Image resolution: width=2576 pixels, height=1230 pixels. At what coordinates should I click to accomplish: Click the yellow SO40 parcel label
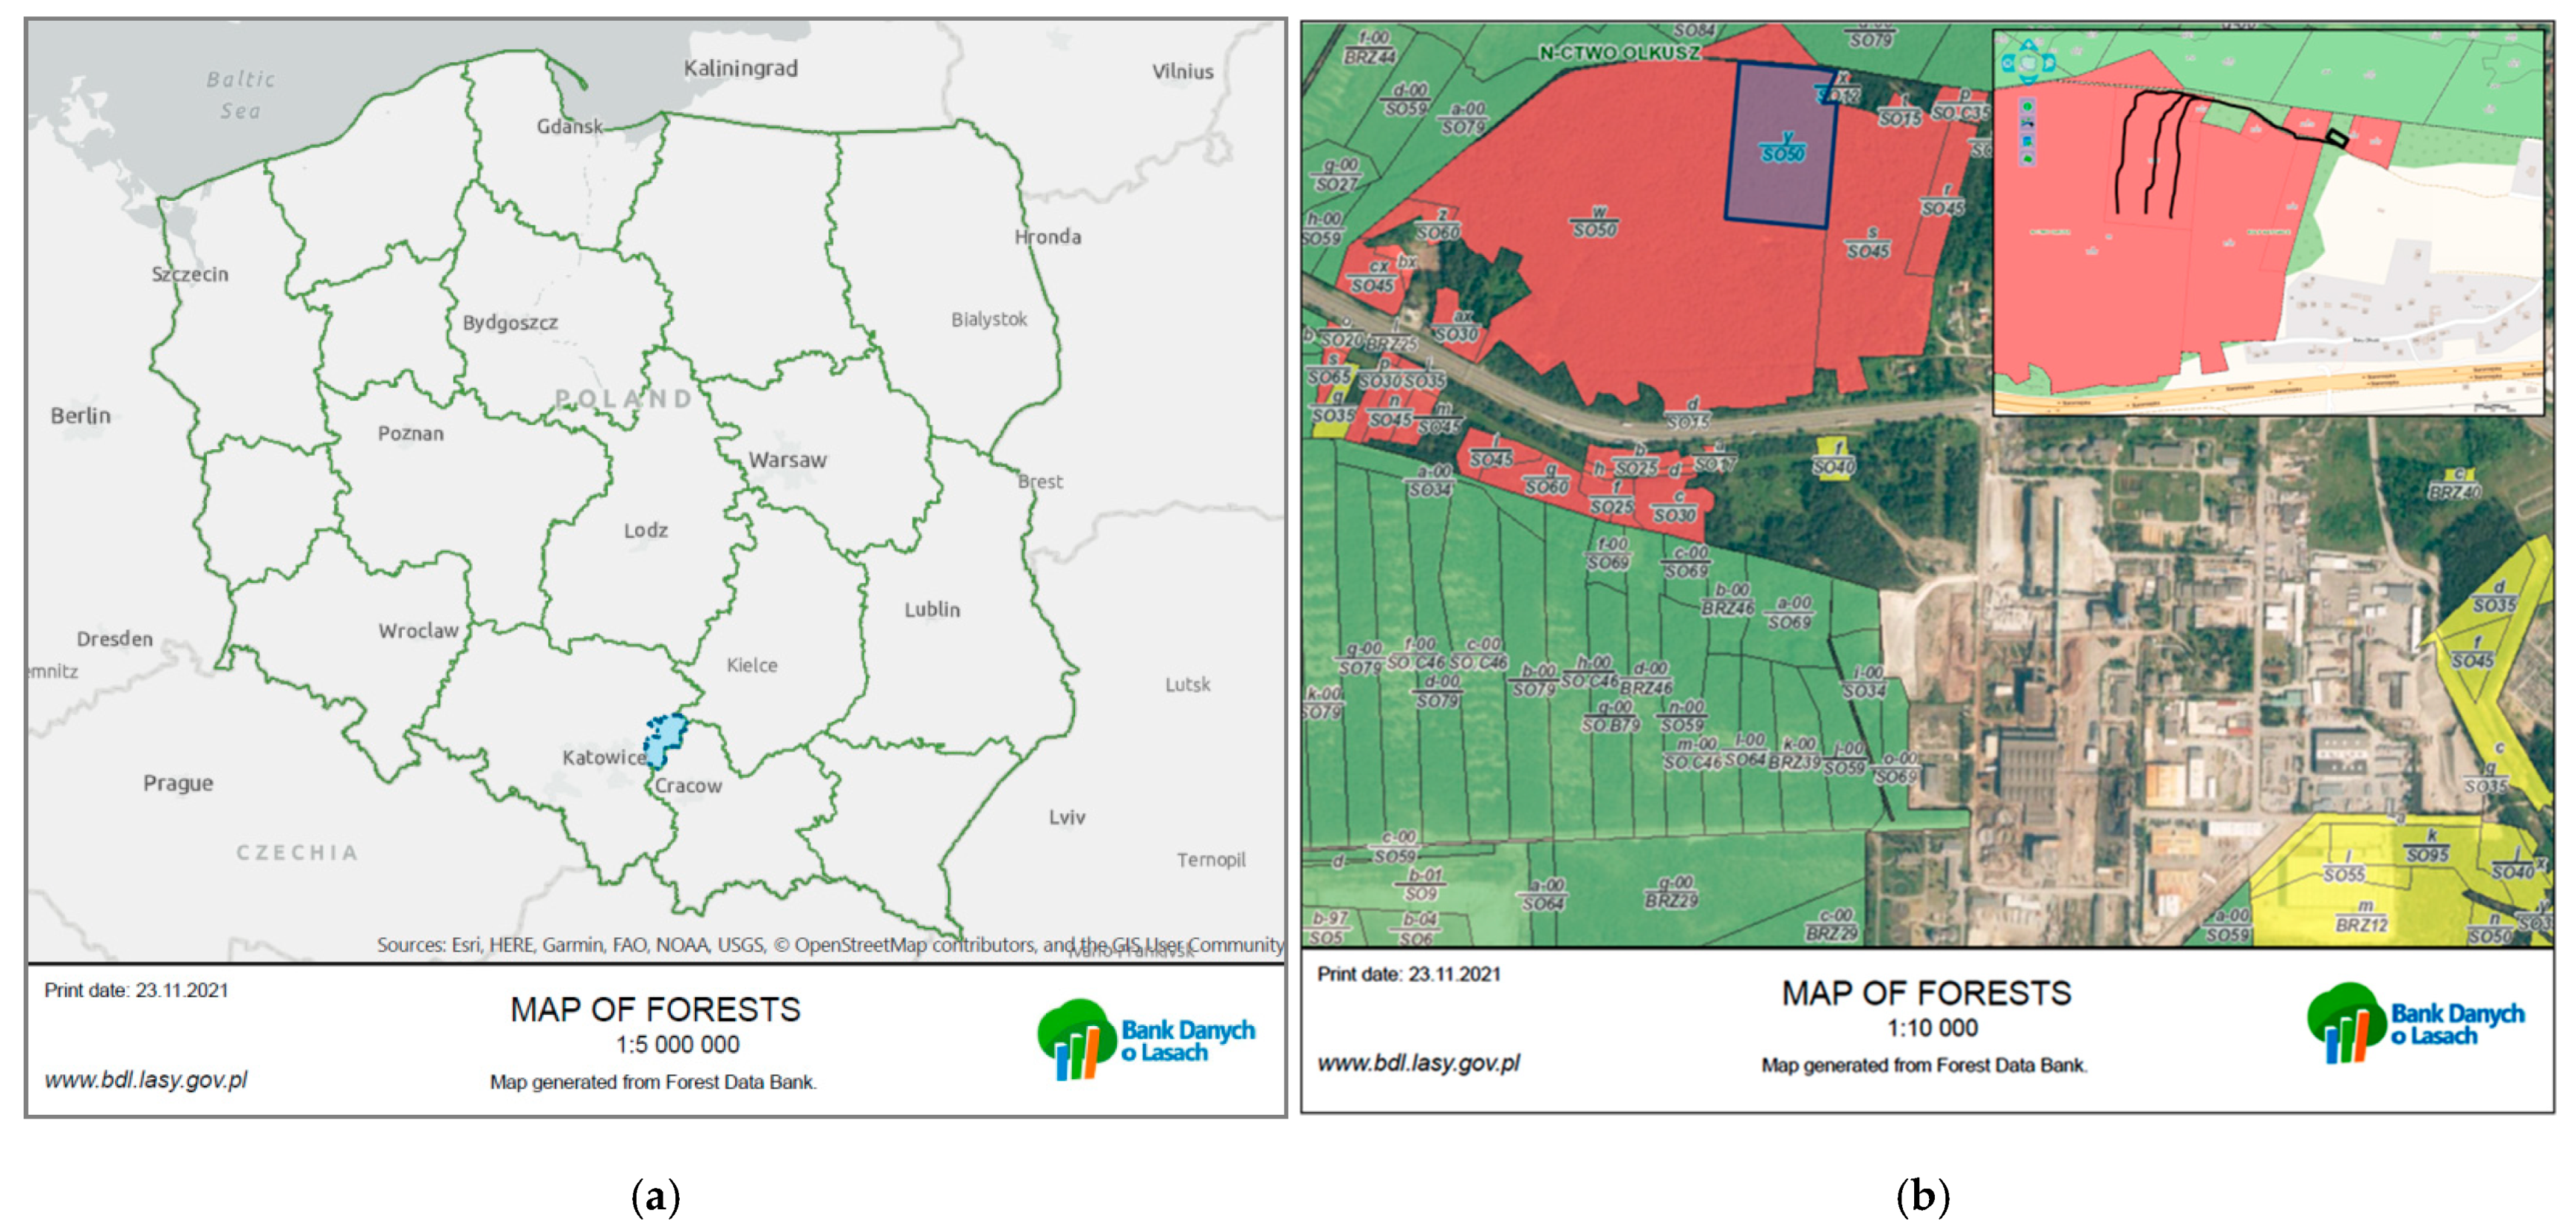(x=1833, y=461)
